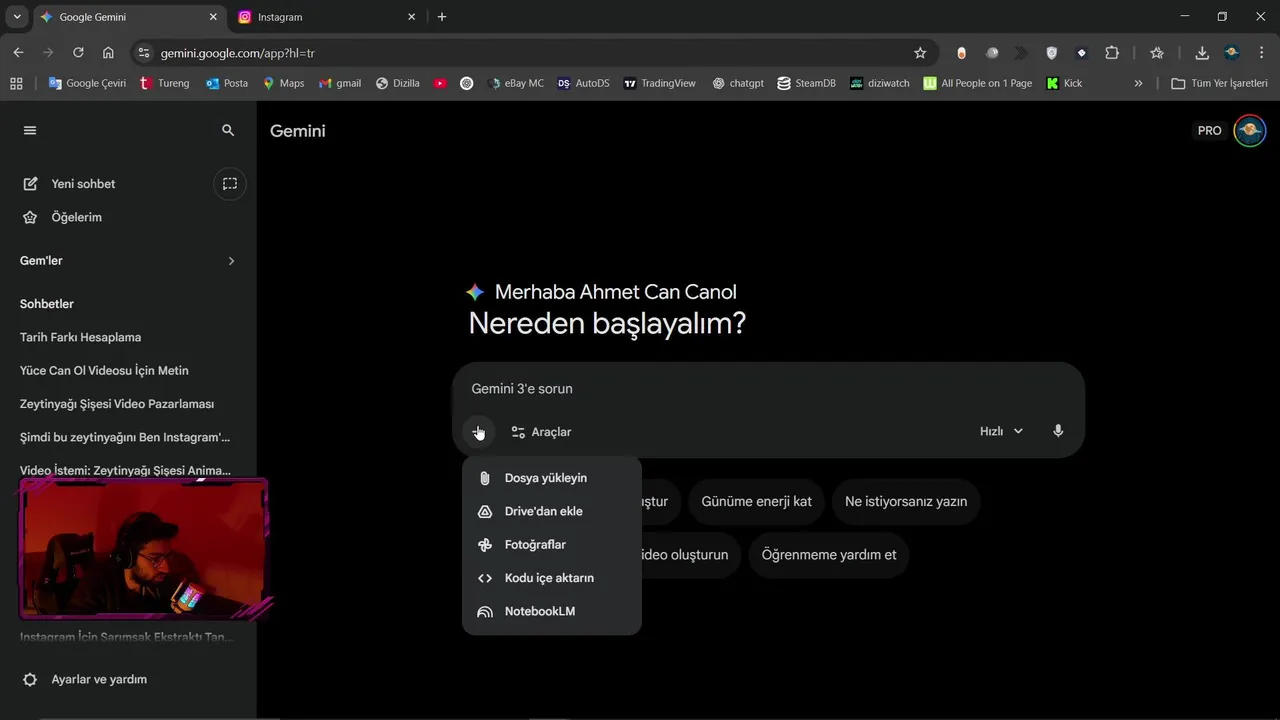
Task: Open the Google account profile avatar
Action: [1250, 130]
